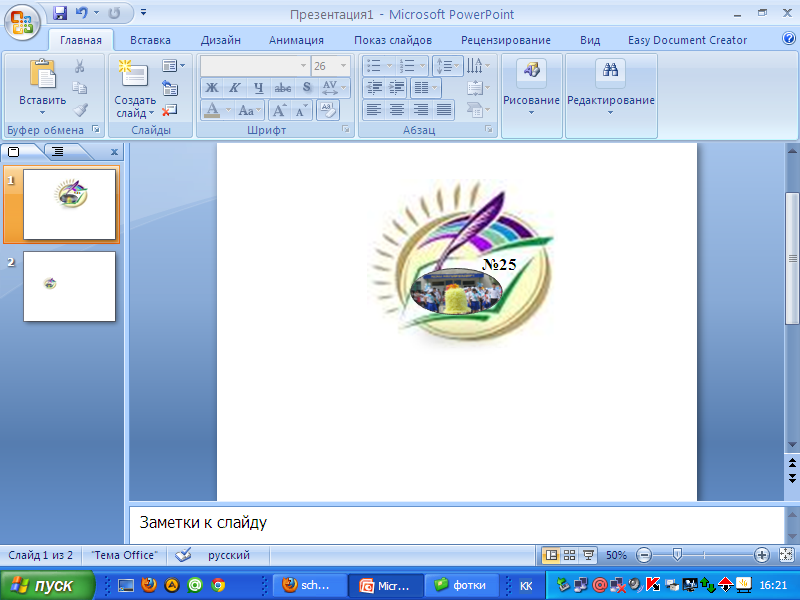Zoom out with the minus button
The image size is (800, 600).
click(x=644, y=555)
